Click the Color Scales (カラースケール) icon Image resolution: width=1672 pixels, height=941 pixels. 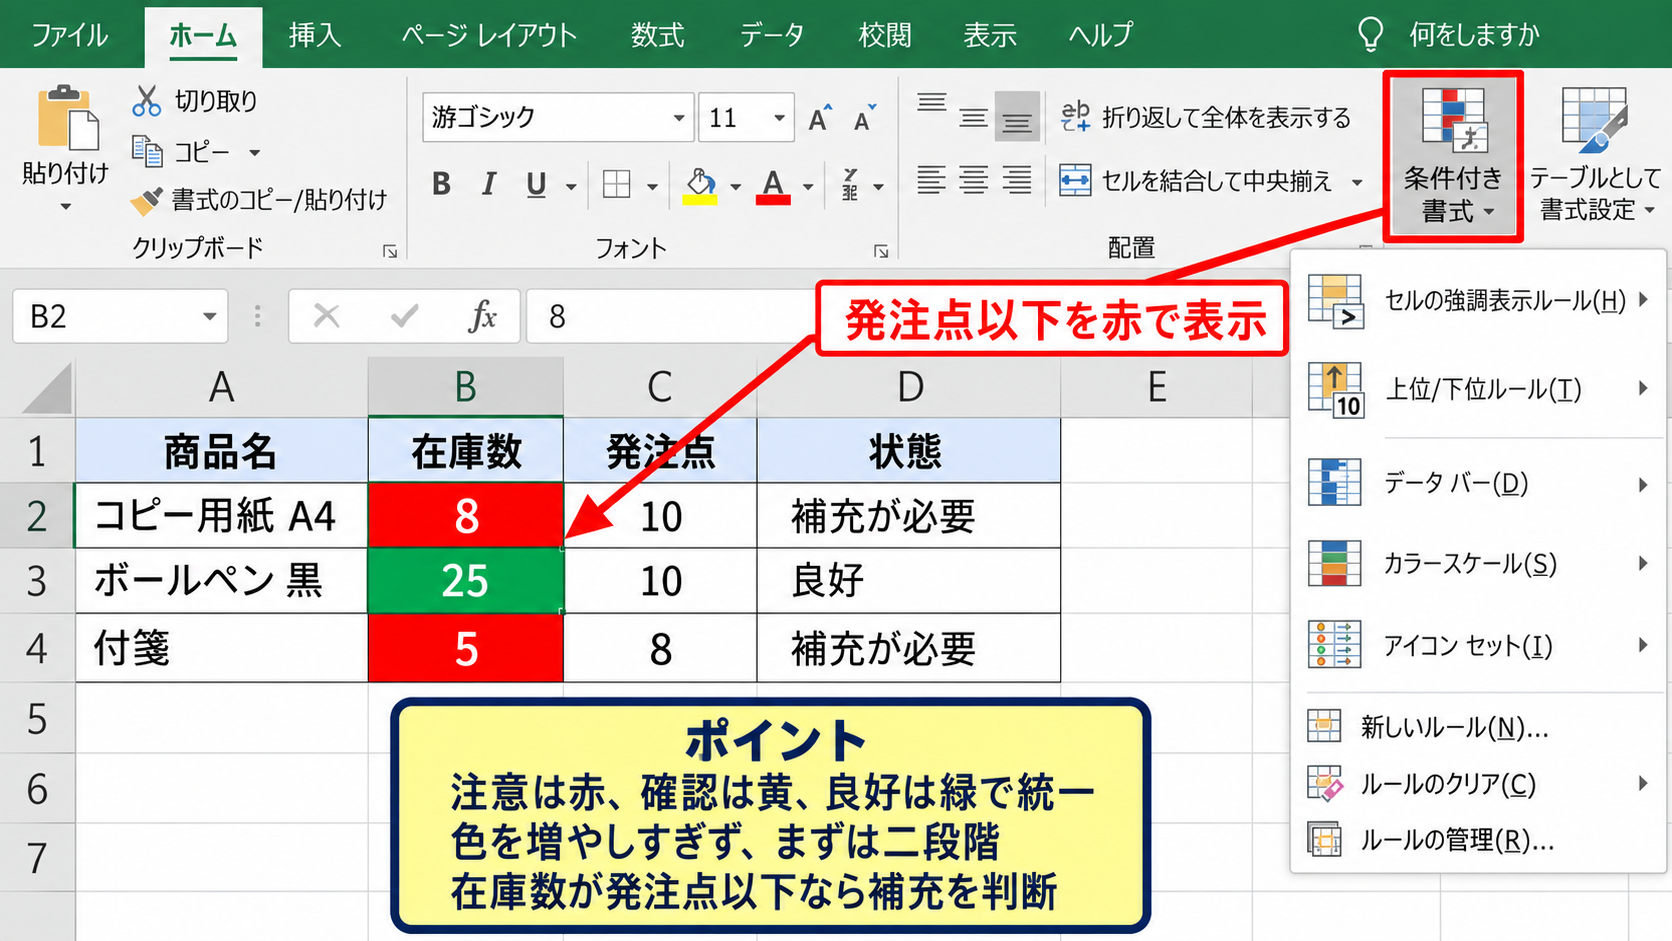click(1334, 563)
